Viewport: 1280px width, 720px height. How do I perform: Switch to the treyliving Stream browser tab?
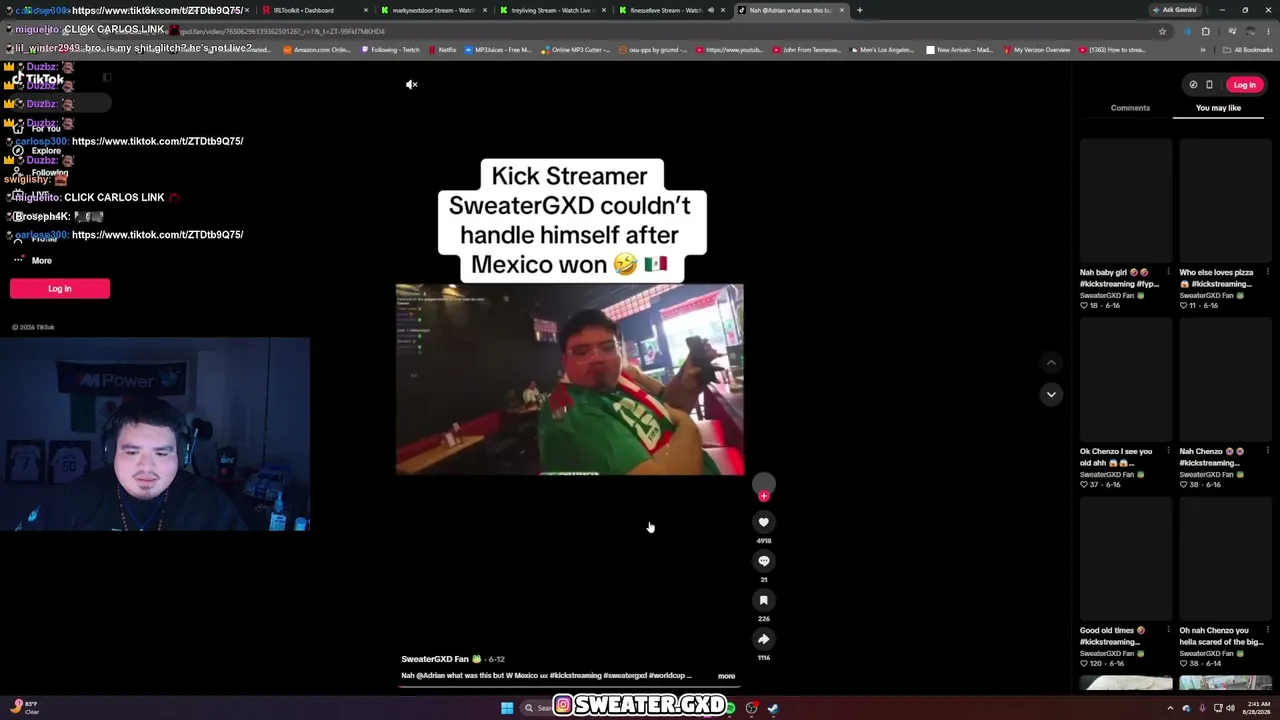click(553, 10)
